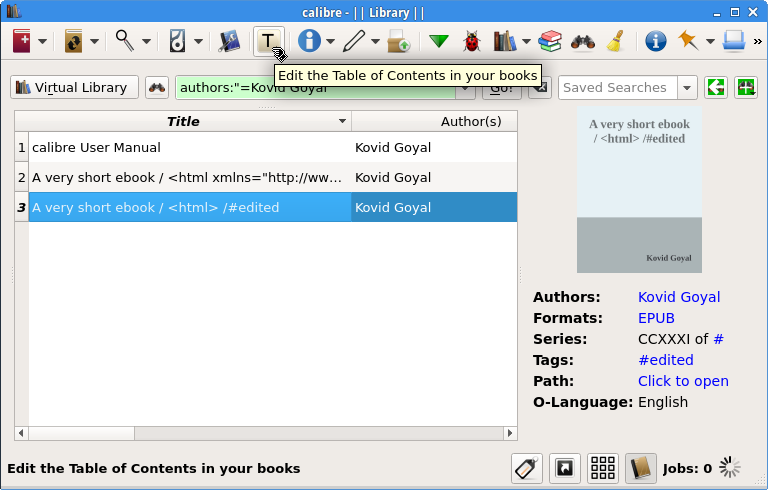Click the Go! search button
768x490 pixels.
502,88
